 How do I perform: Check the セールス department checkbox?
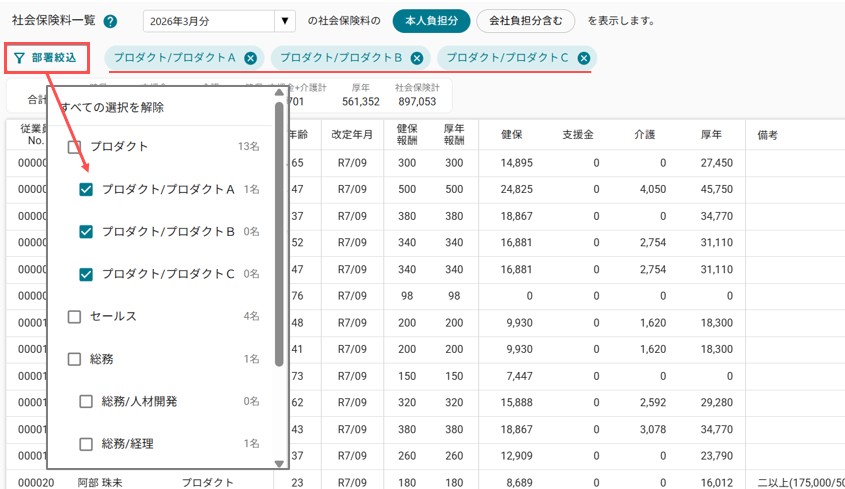(74, 316)
